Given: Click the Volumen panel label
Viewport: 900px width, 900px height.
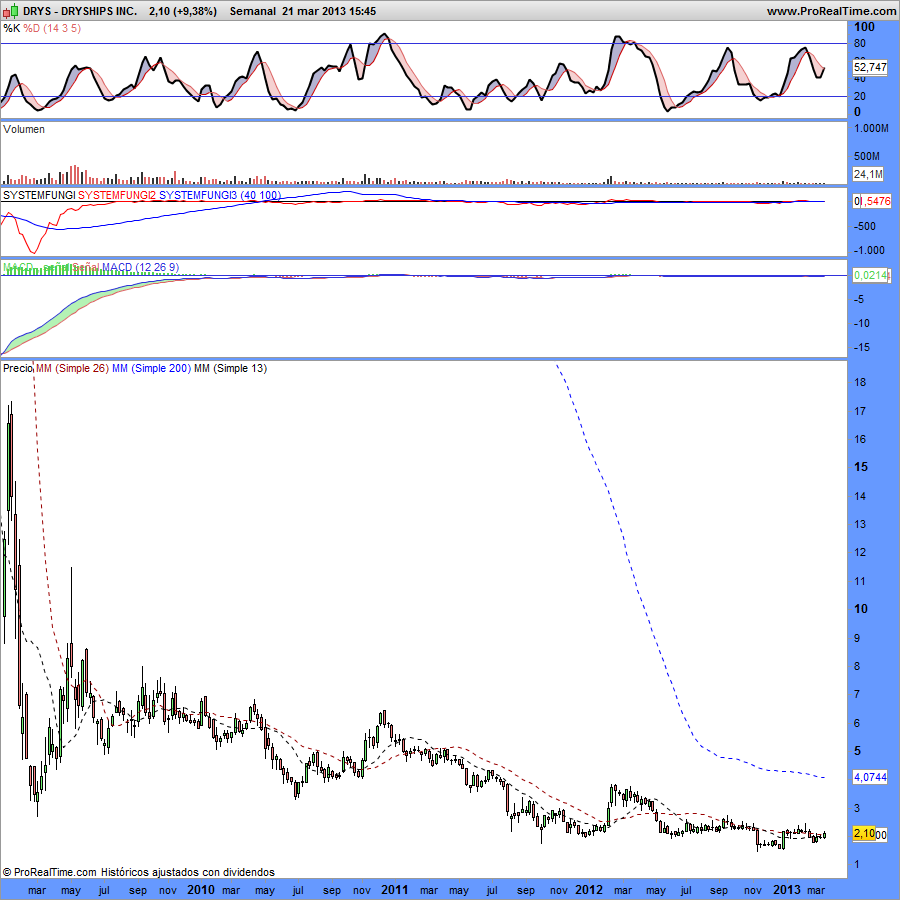Looking at the screenshot, I should 24,129.
